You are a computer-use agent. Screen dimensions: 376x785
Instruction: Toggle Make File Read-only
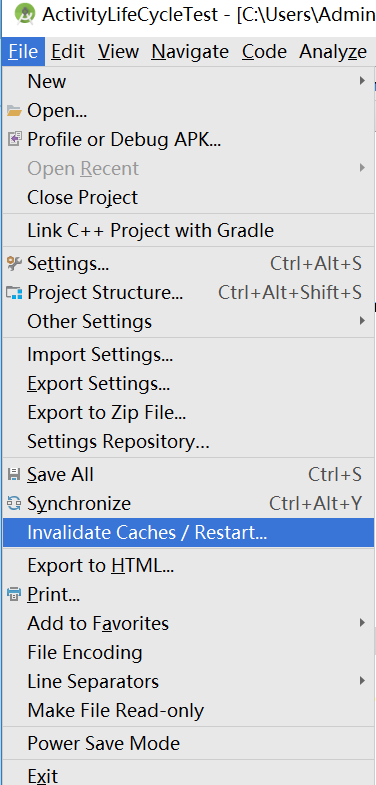188,710
